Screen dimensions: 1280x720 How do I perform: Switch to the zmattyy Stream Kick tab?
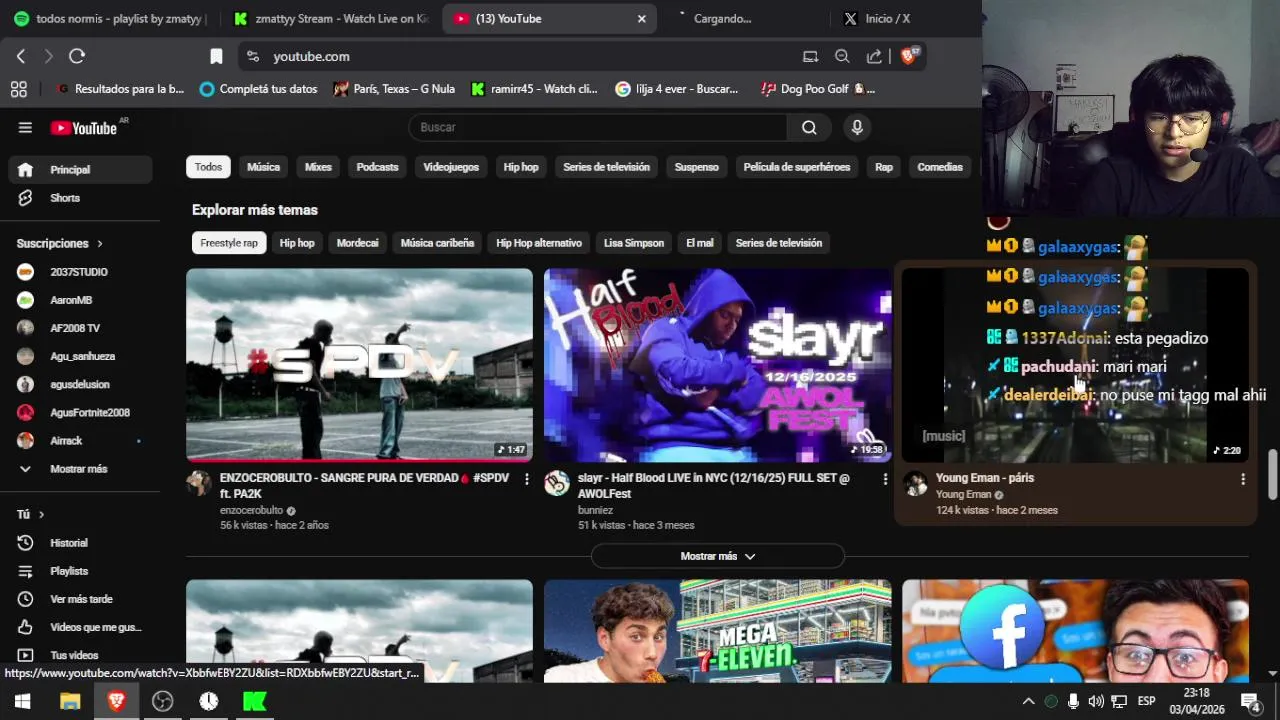pyautogui.click(x=332, y=18)
